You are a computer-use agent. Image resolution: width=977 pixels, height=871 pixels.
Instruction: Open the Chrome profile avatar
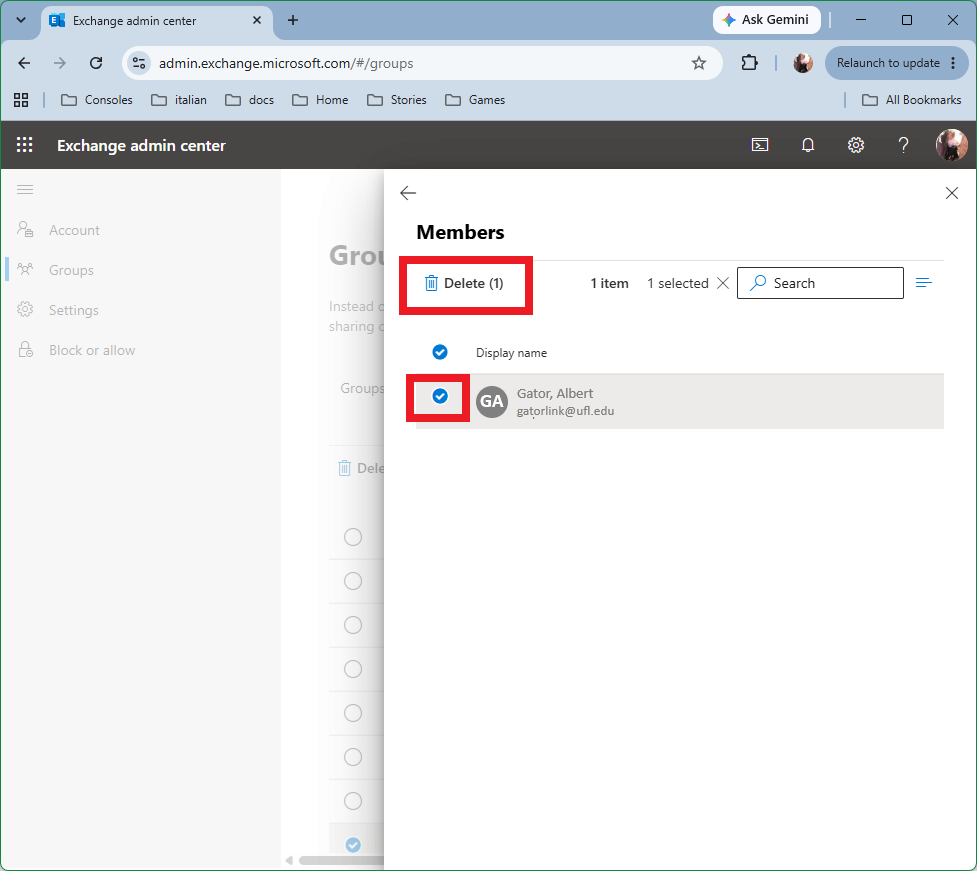803,63
